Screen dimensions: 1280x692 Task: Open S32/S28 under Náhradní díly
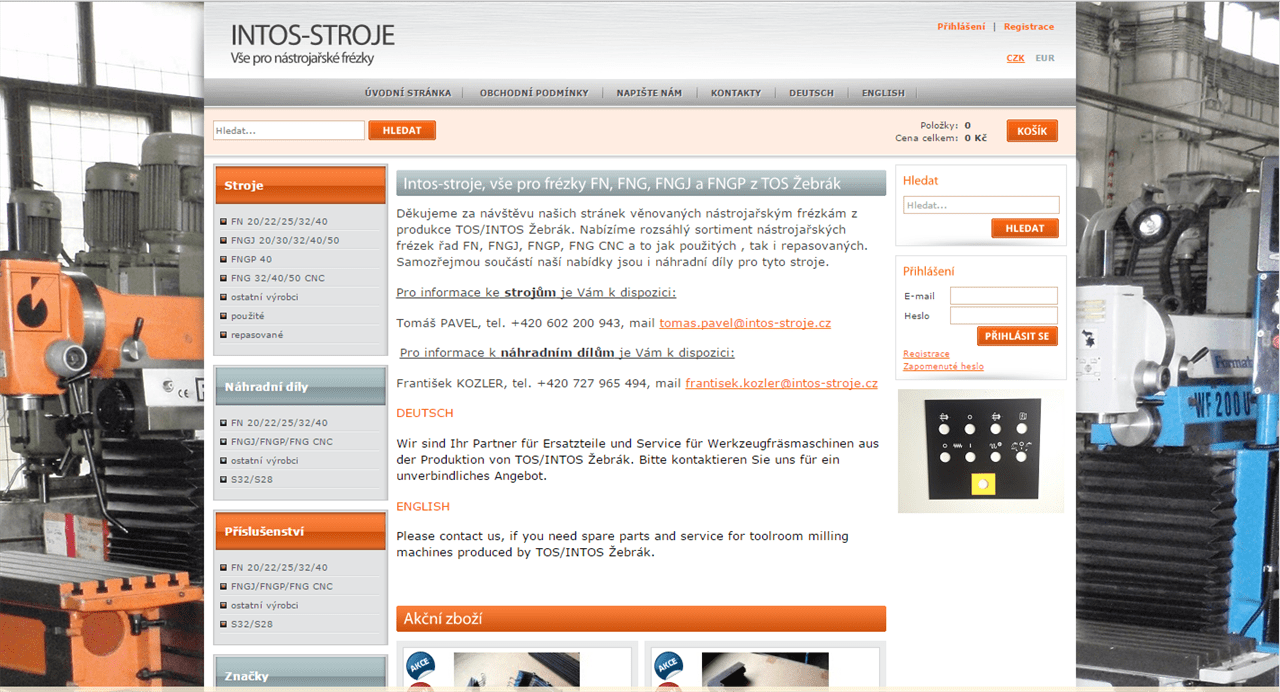(x=252, y=480)
